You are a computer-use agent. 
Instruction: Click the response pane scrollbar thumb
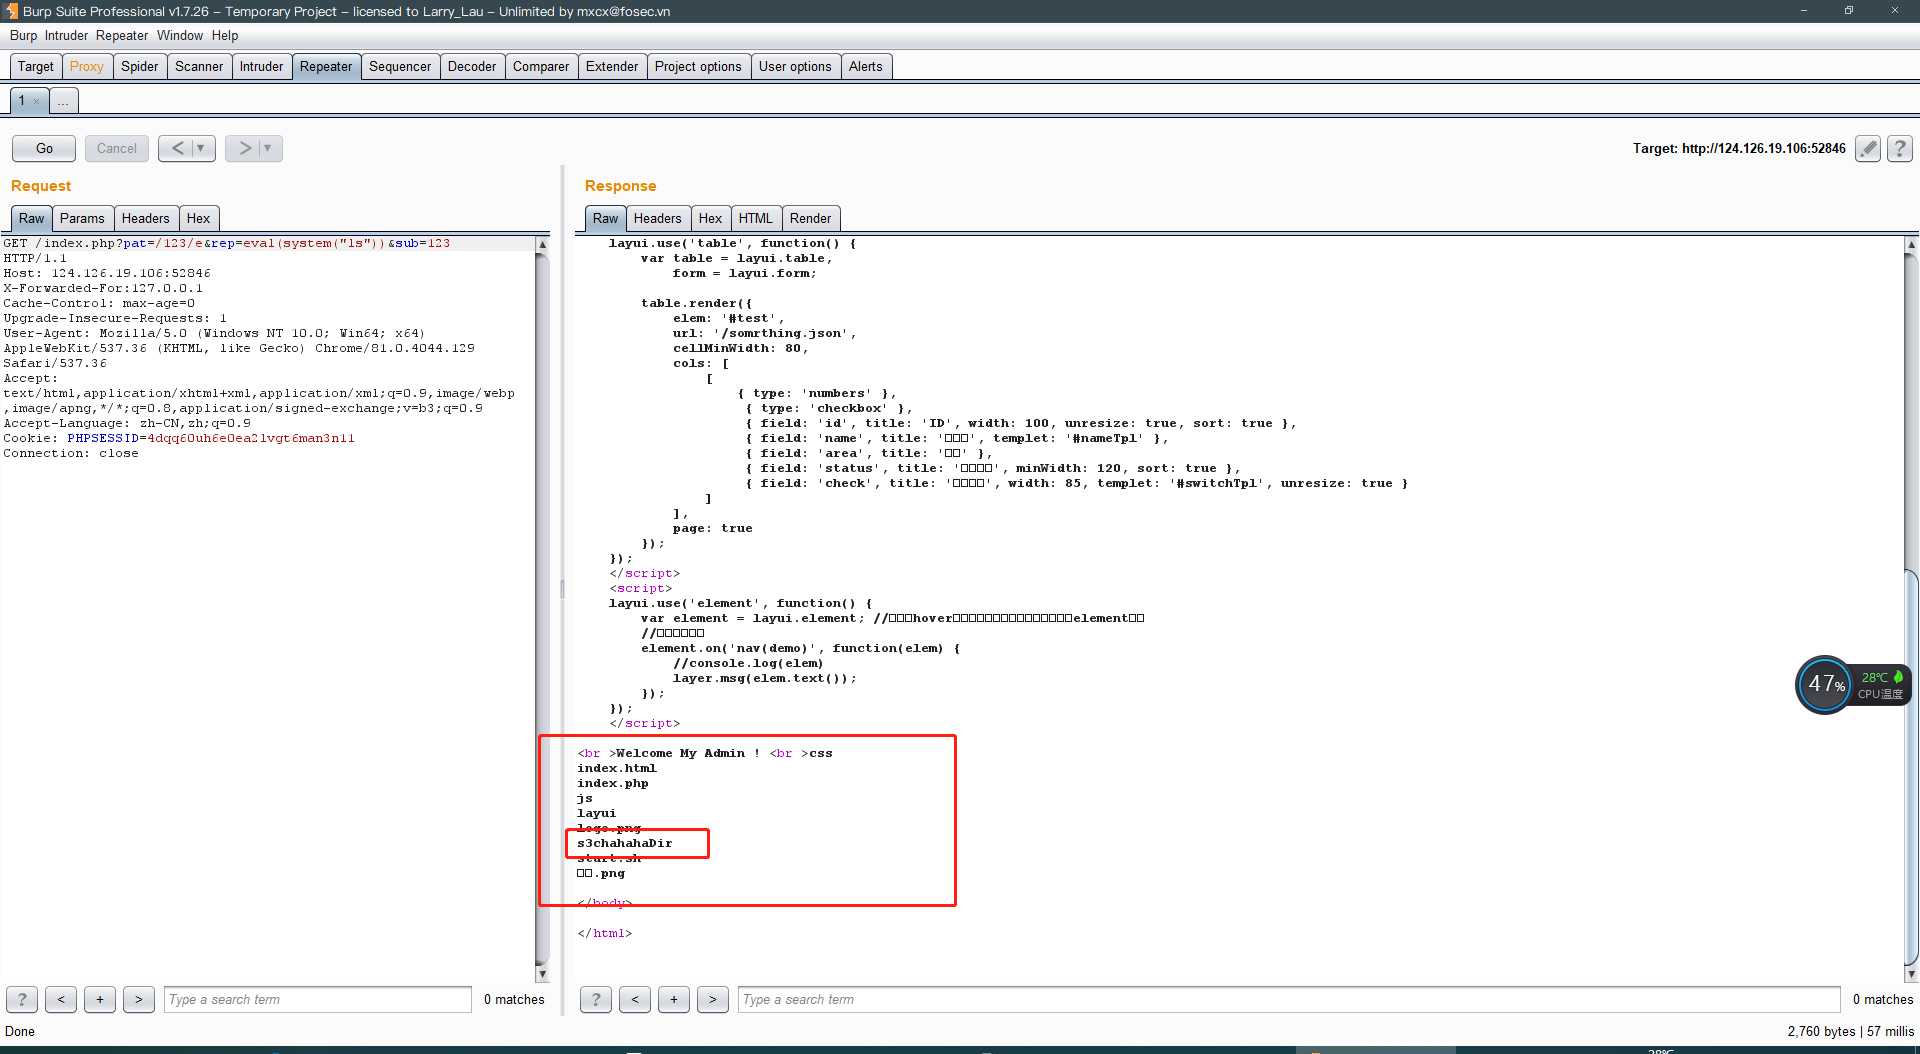[x=1911, y=767]
